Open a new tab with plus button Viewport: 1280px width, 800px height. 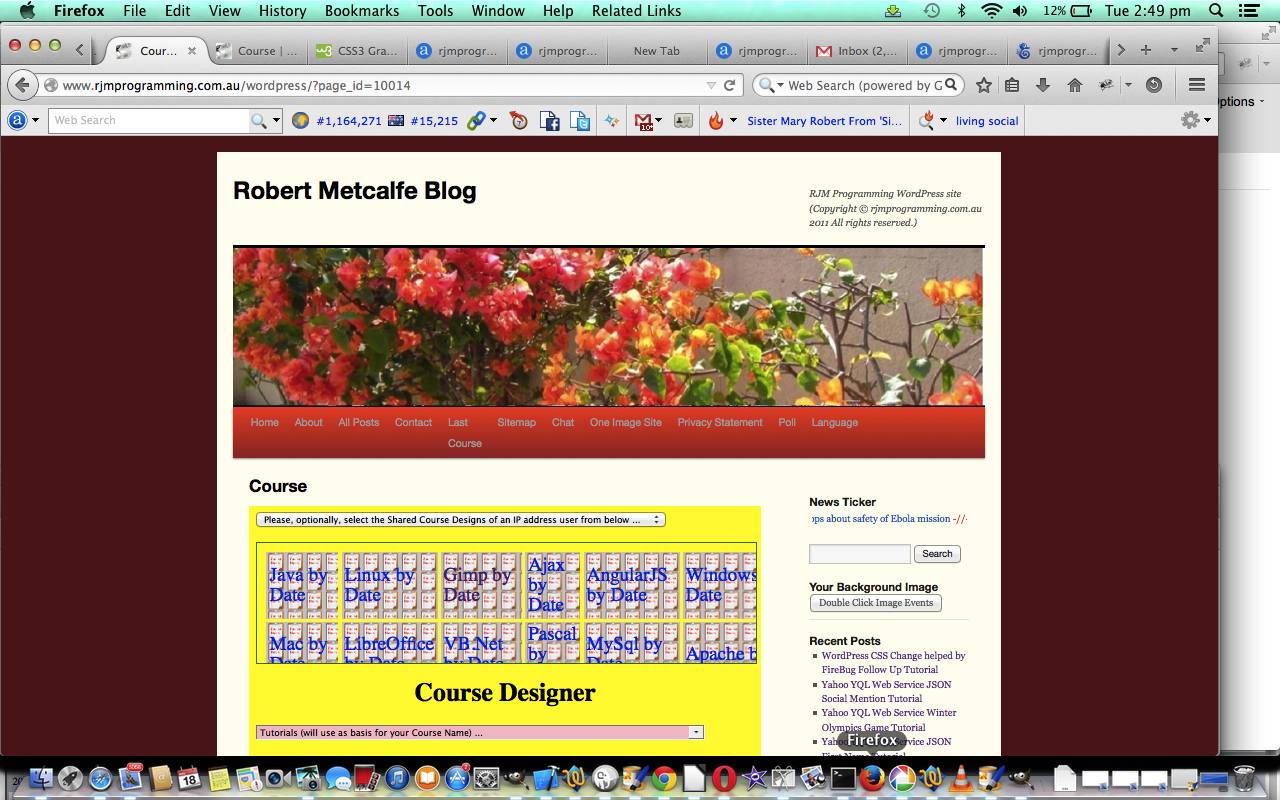click(1146, 50)
